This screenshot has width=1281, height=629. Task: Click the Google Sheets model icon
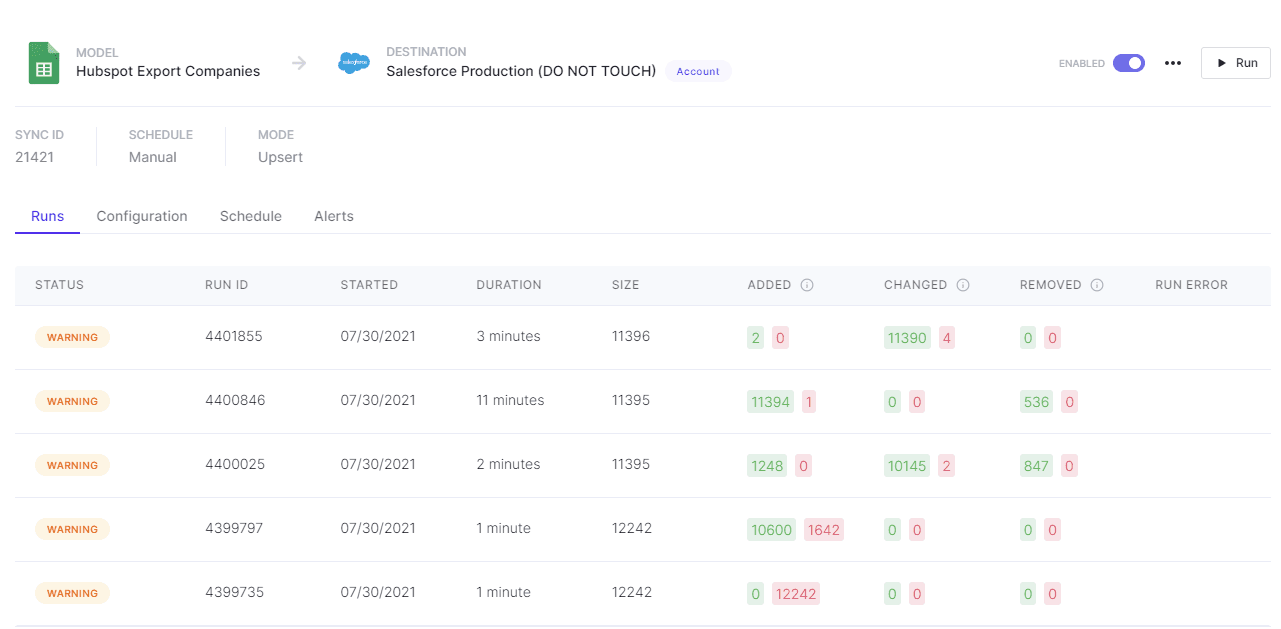click(43, 63)
